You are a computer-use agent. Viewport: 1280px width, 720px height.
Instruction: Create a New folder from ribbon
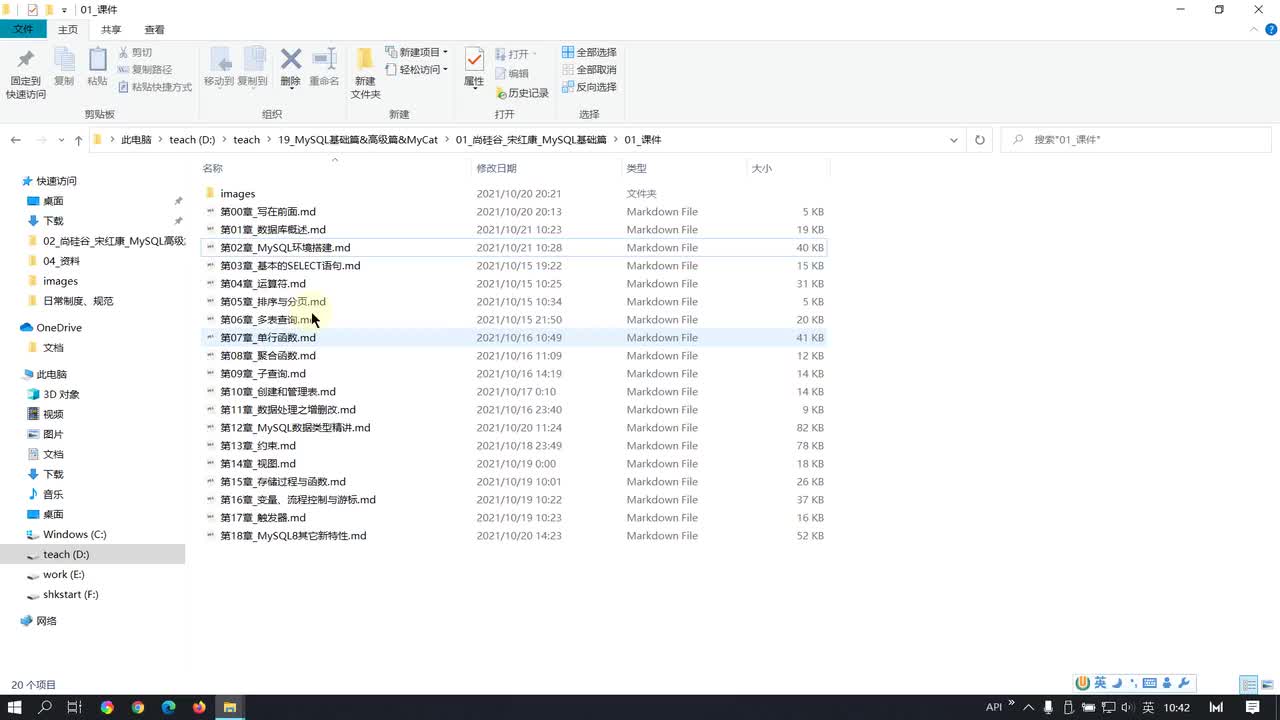pos(365,73)
